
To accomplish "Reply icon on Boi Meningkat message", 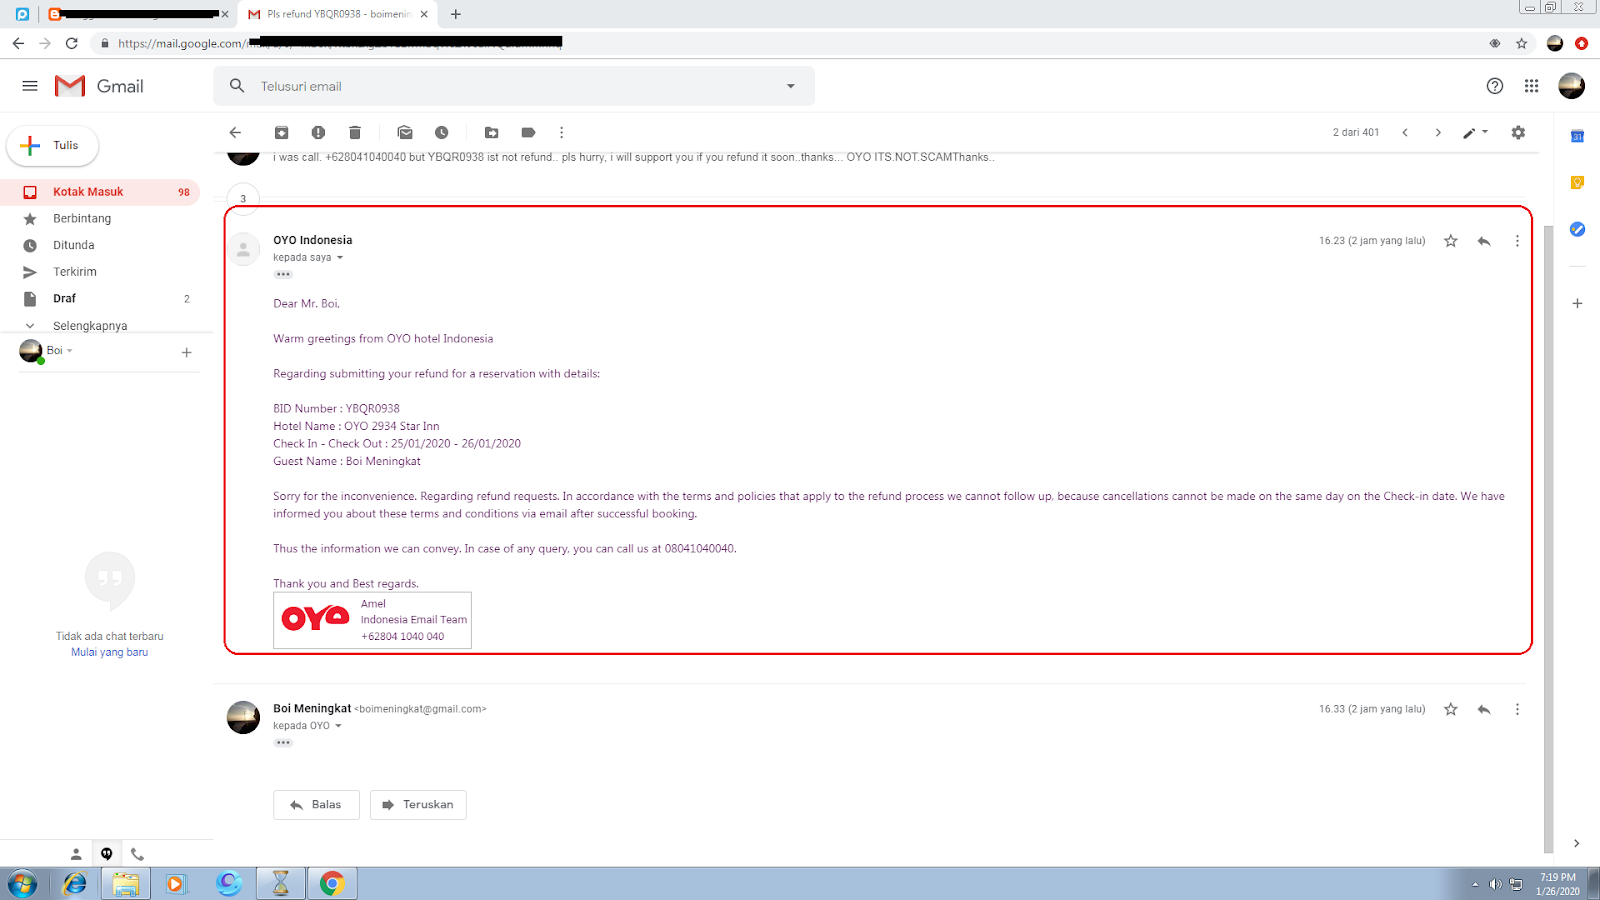I will (x=1484, y=709).
